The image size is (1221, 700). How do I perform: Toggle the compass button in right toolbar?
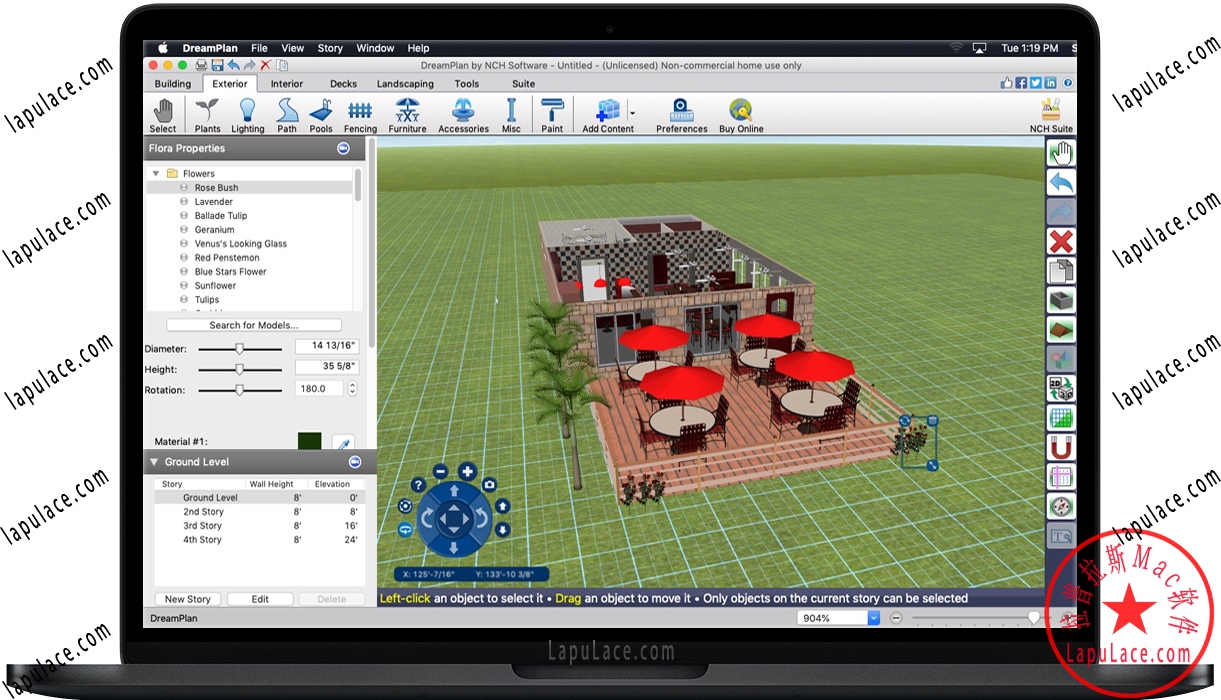[x=1061, y=506]
